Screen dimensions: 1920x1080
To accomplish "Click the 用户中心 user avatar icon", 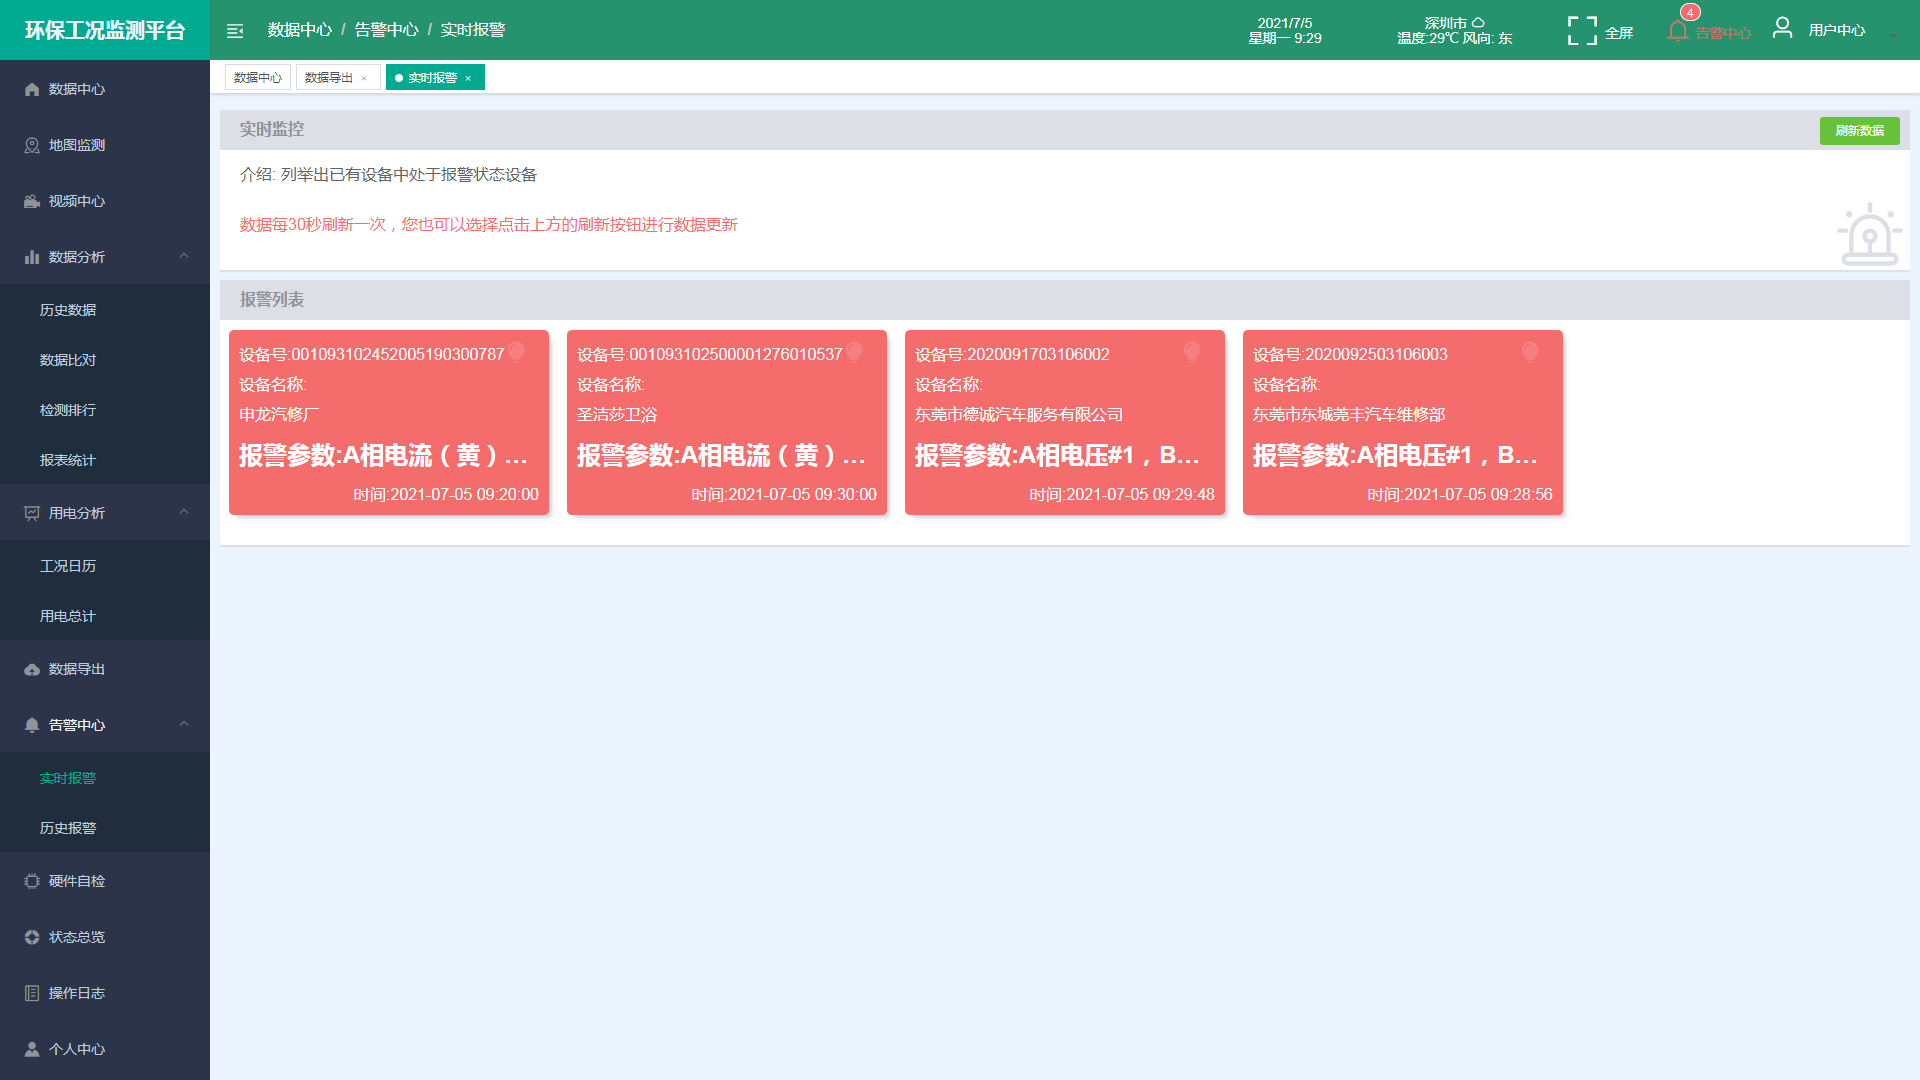I will pyautogui.click(x=1782, y=28).
